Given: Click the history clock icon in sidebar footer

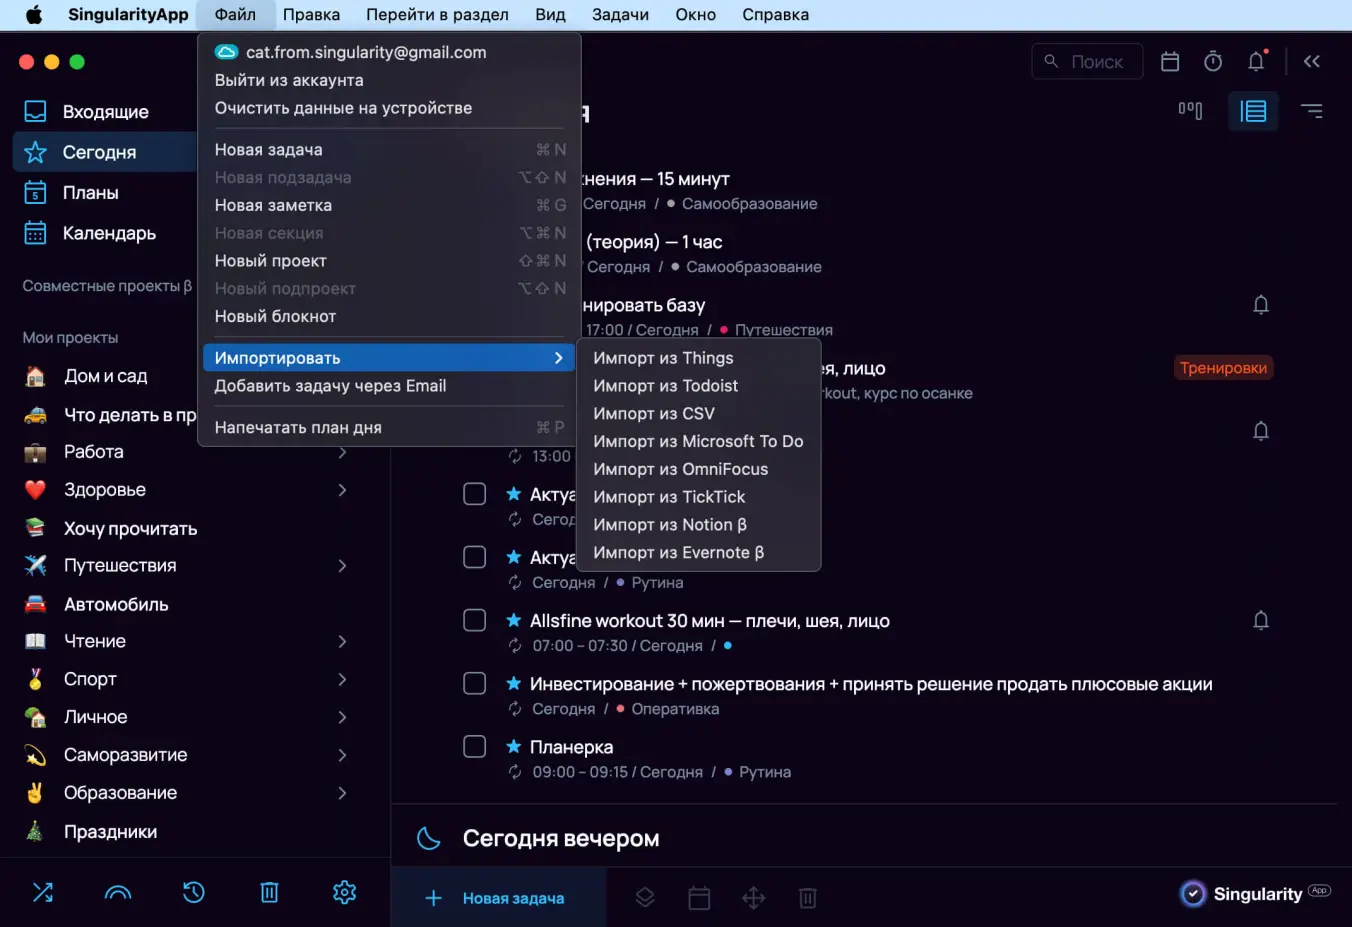Looking at the screenshot, I should point(194,892).
